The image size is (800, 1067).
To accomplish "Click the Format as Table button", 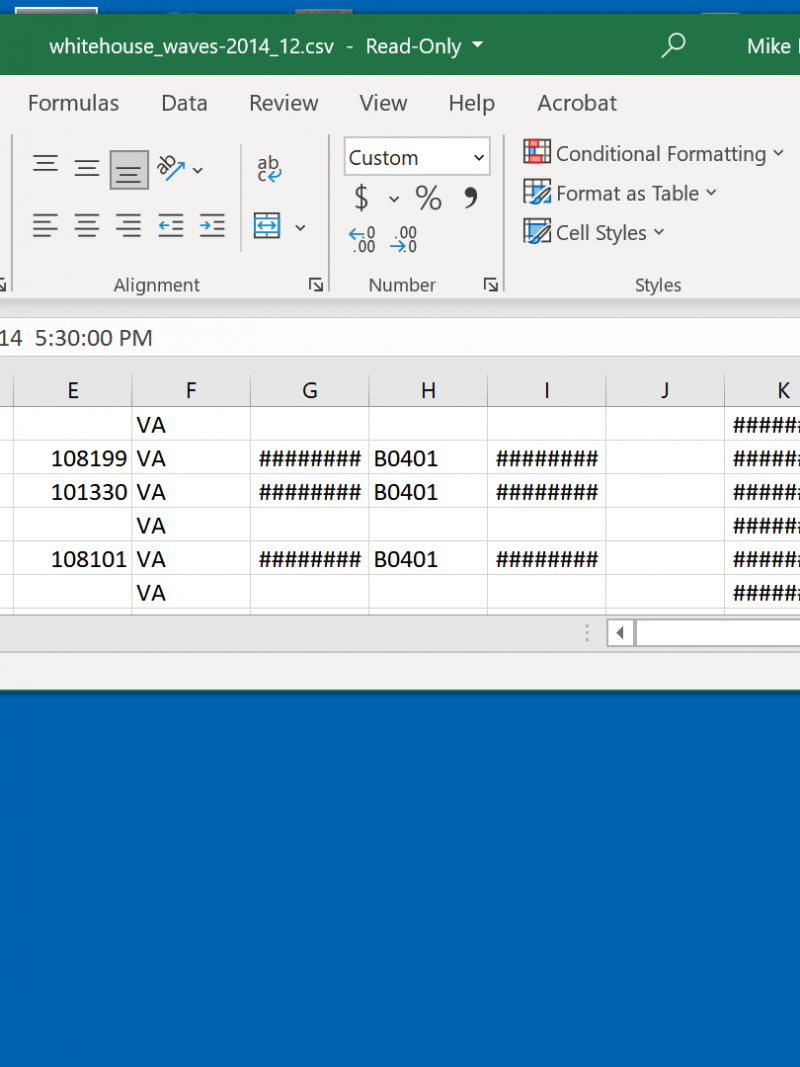I will 620,193.
